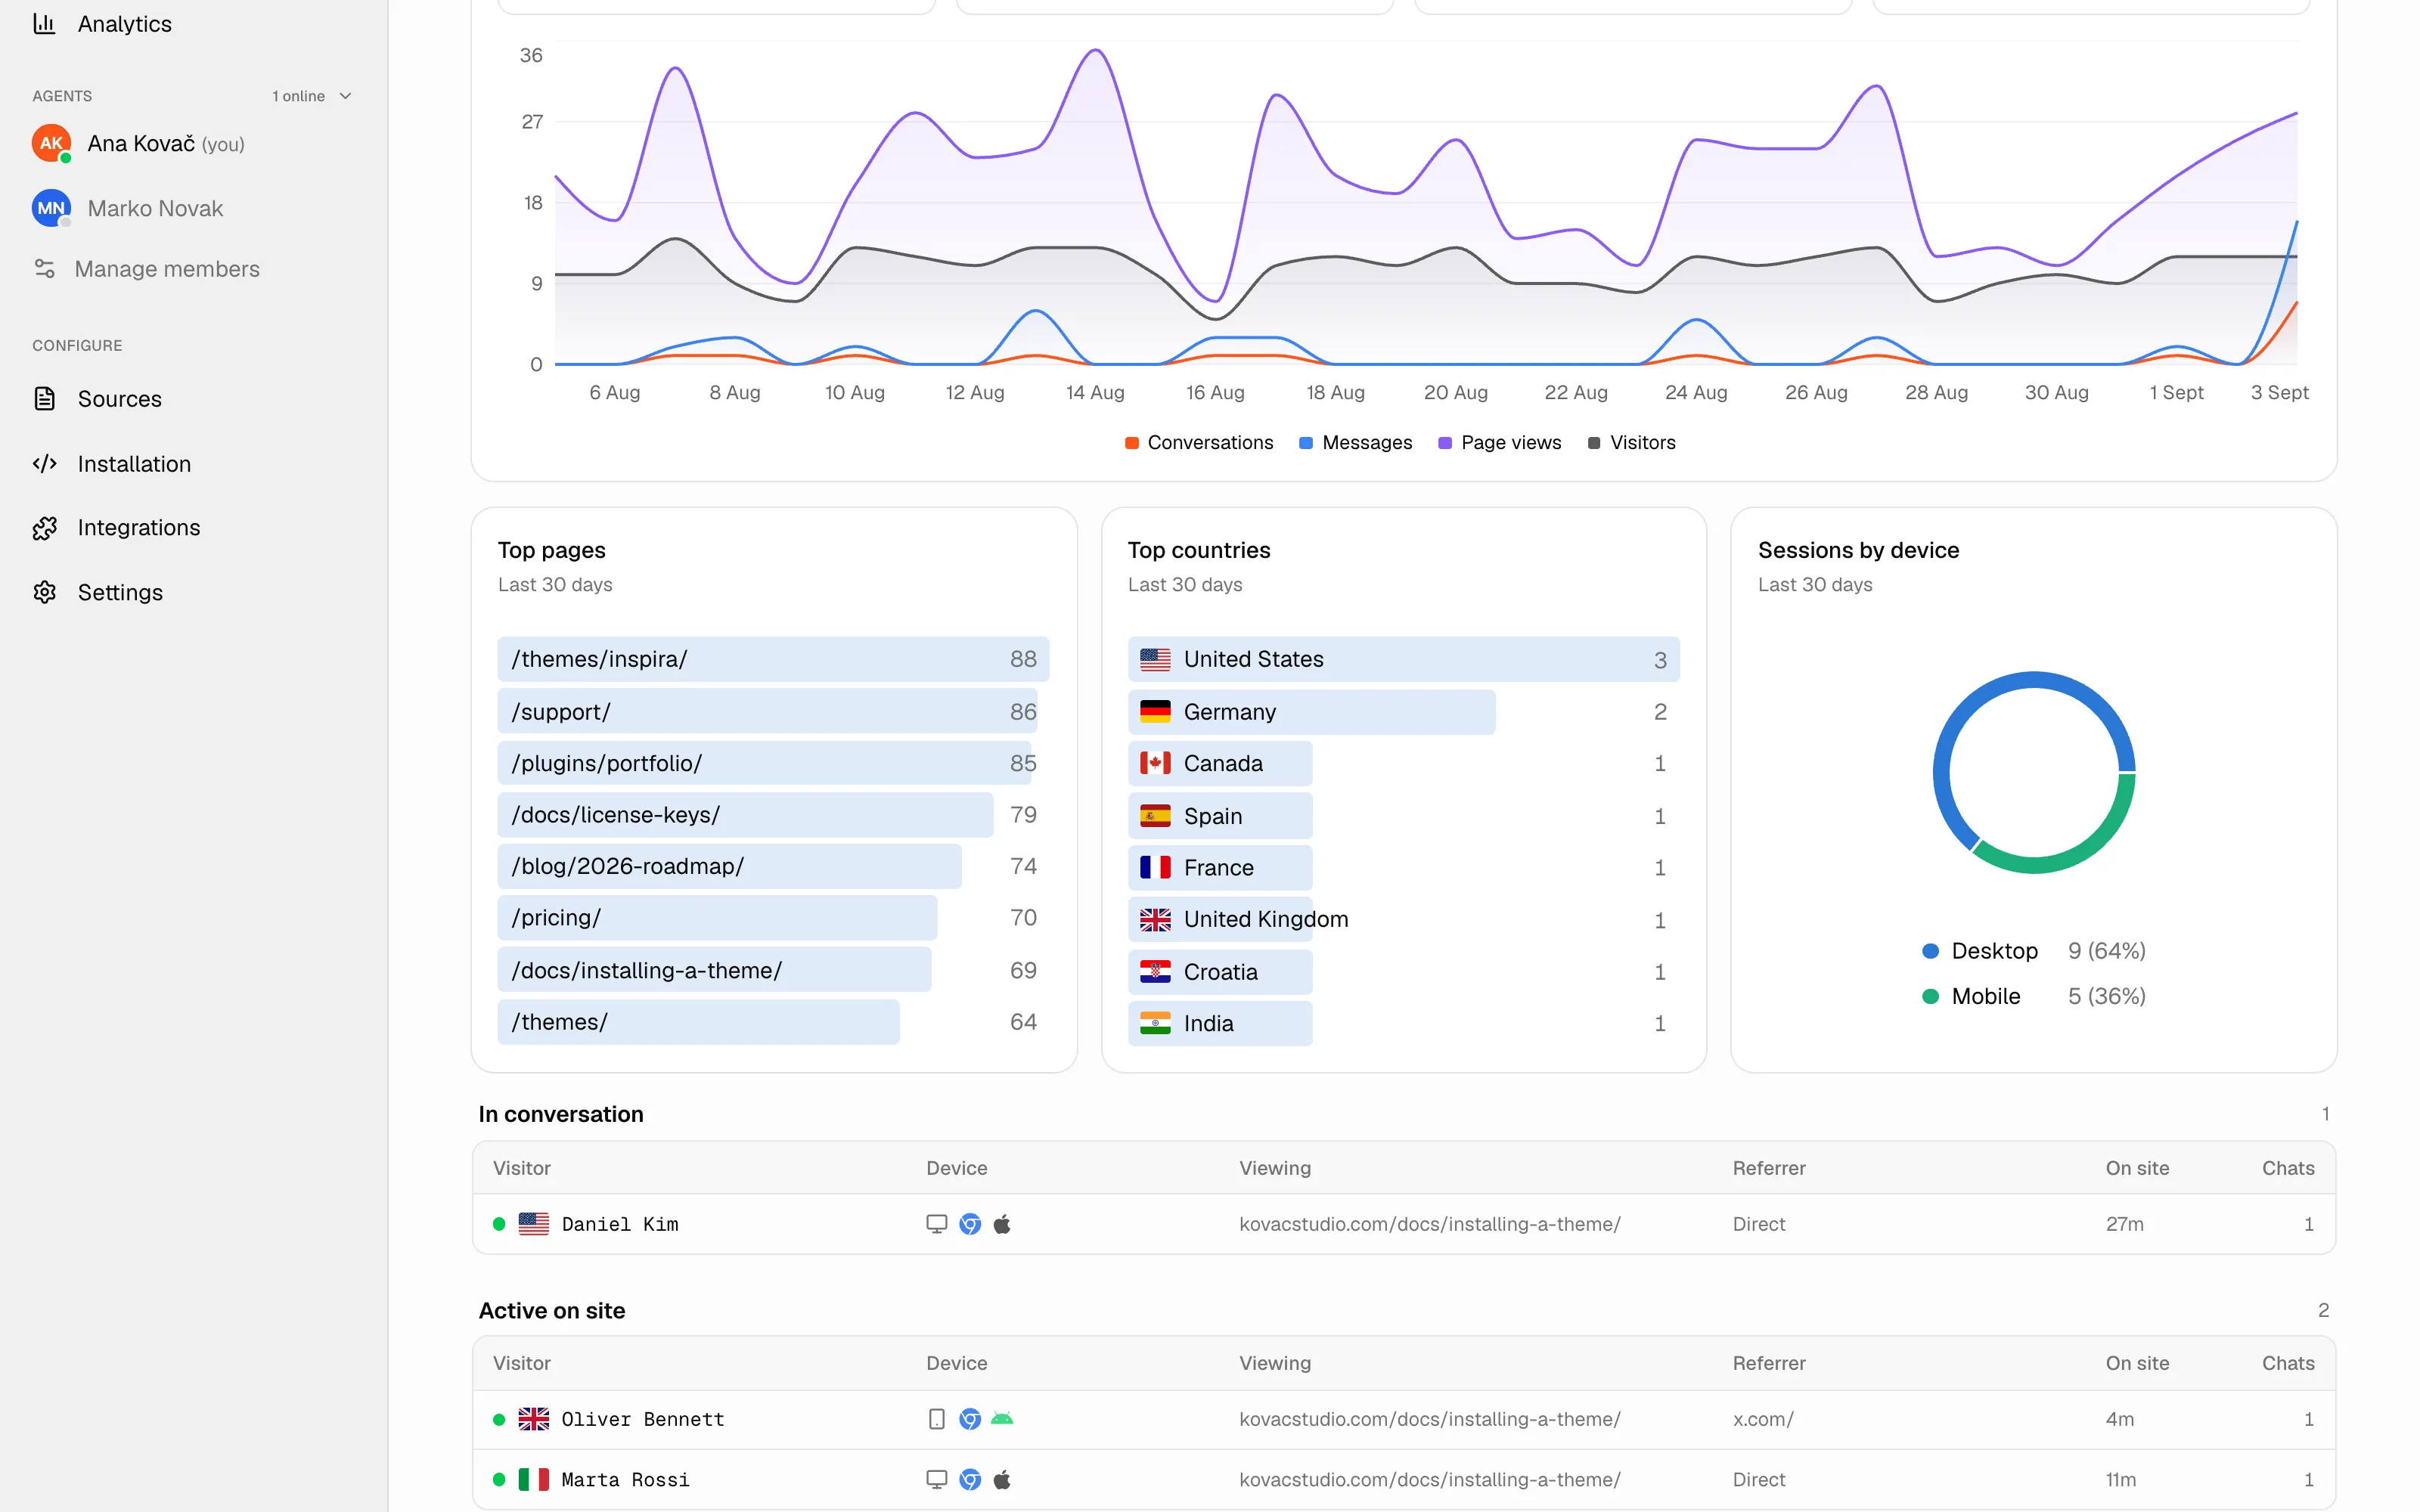The image size is (2420, 1512).
Task: Click the Integrations puzzle piece icon
Action: [44, 528]
